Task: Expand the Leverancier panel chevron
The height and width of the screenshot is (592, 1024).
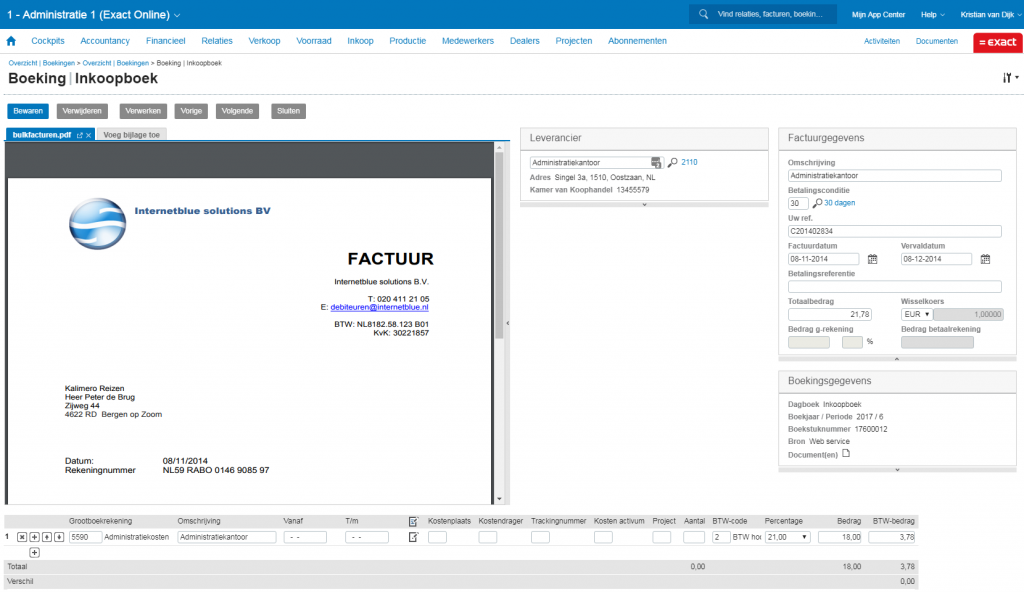Action: (644, 205)
